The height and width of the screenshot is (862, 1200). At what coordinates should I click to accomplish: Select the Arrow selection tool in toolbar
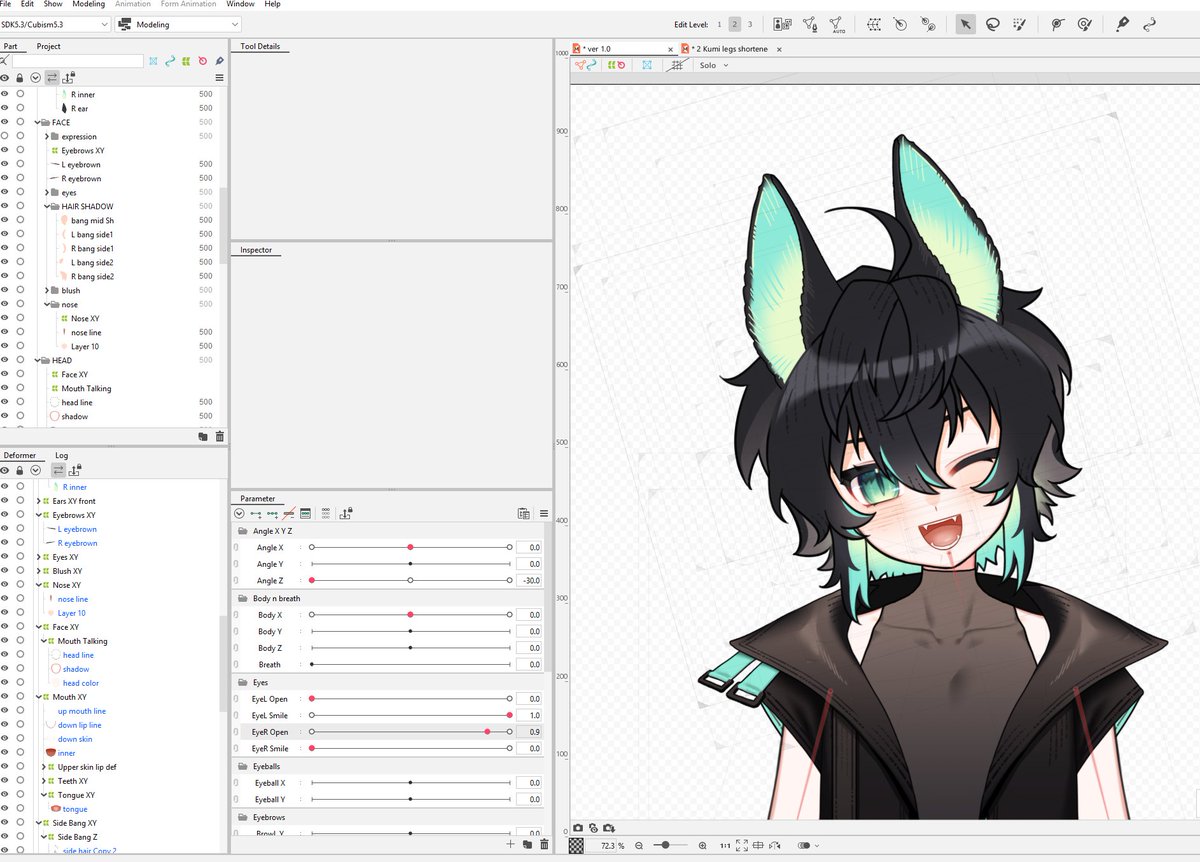coord(965,24)
